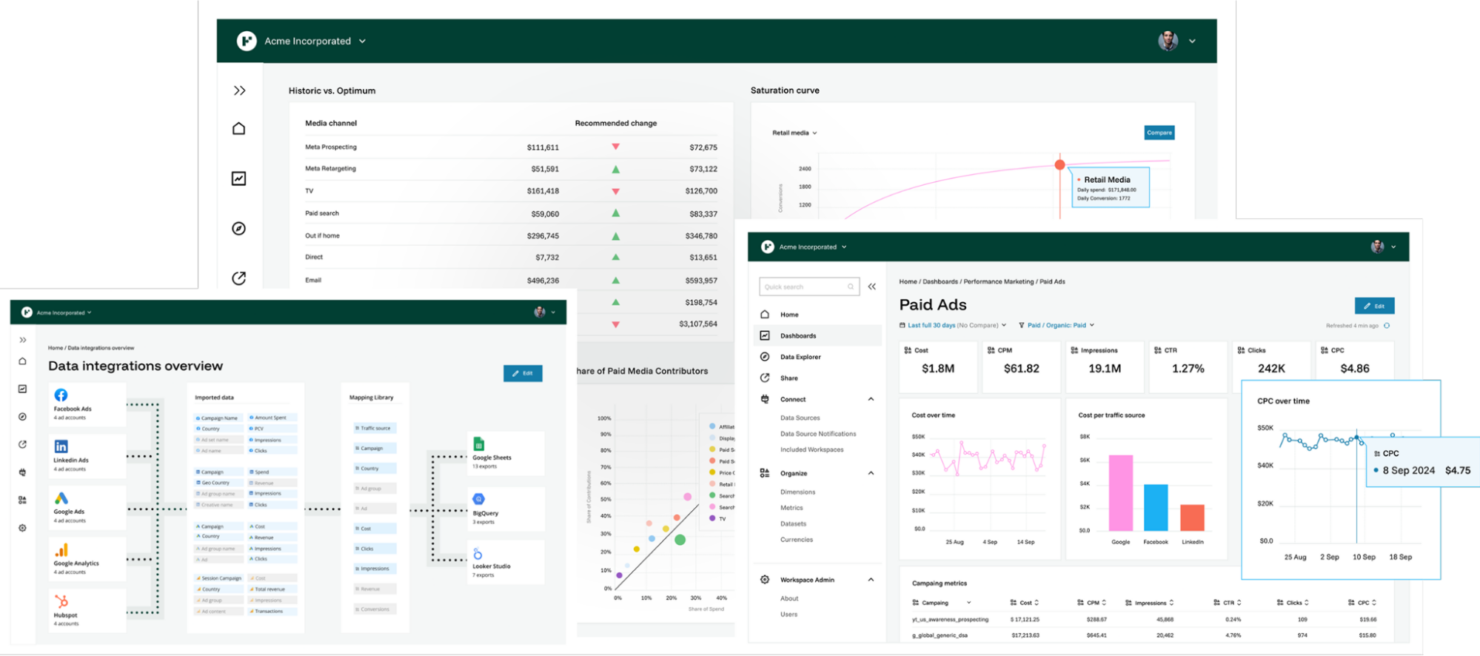Viewport: 1480px width, 656px height.
Task: Select Dashboards in Paid Ads sidebar
Action: [817, 336]
